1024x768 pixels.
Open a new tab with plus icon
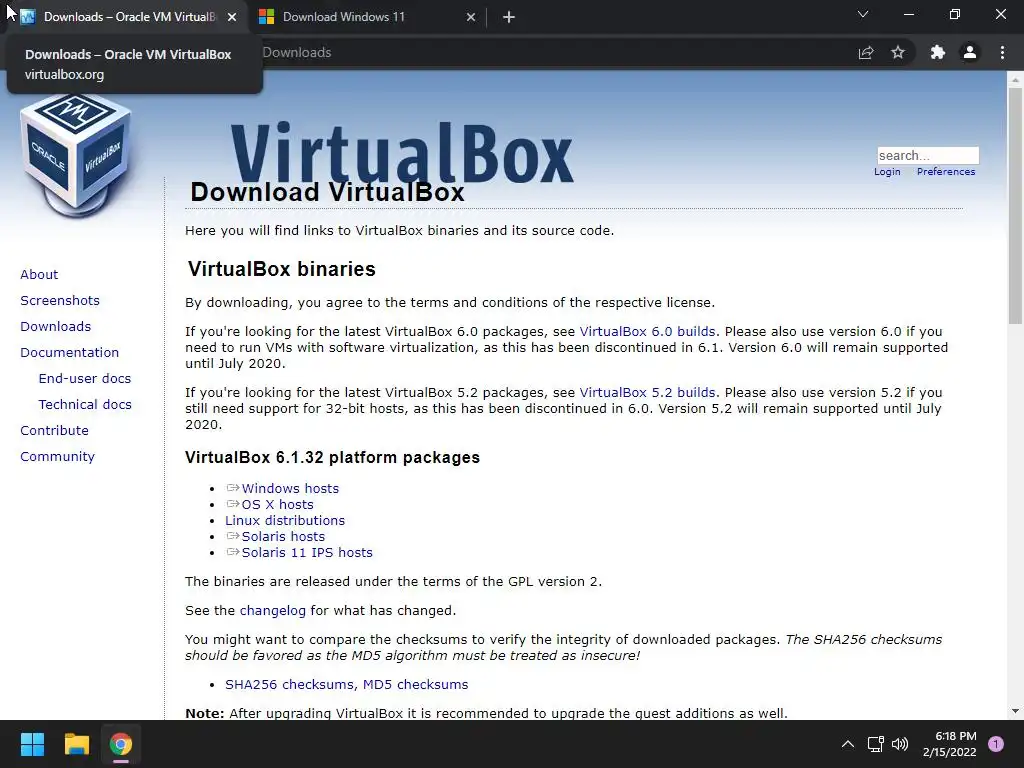tap(509, 17)
